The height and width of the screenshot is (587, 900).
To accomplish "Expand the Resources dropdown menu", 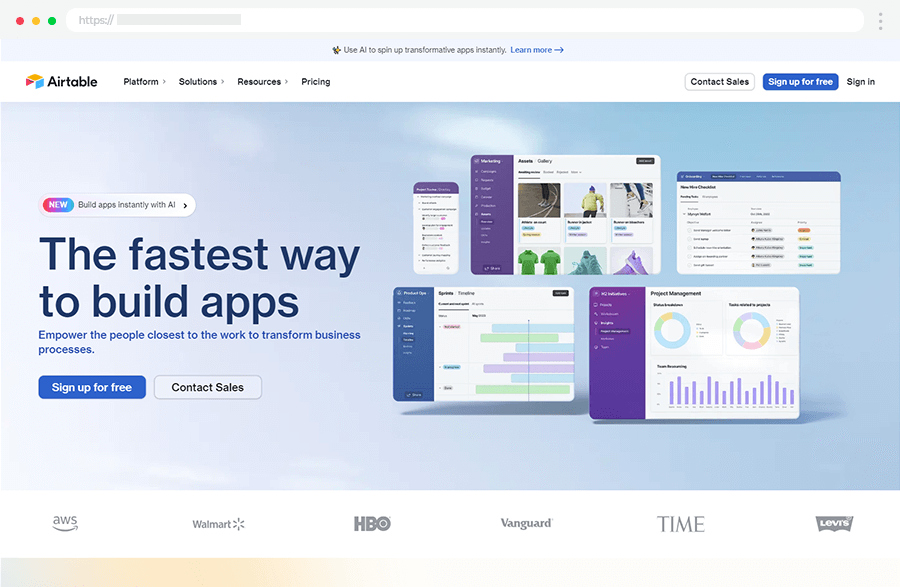I will tap(262, 82).
